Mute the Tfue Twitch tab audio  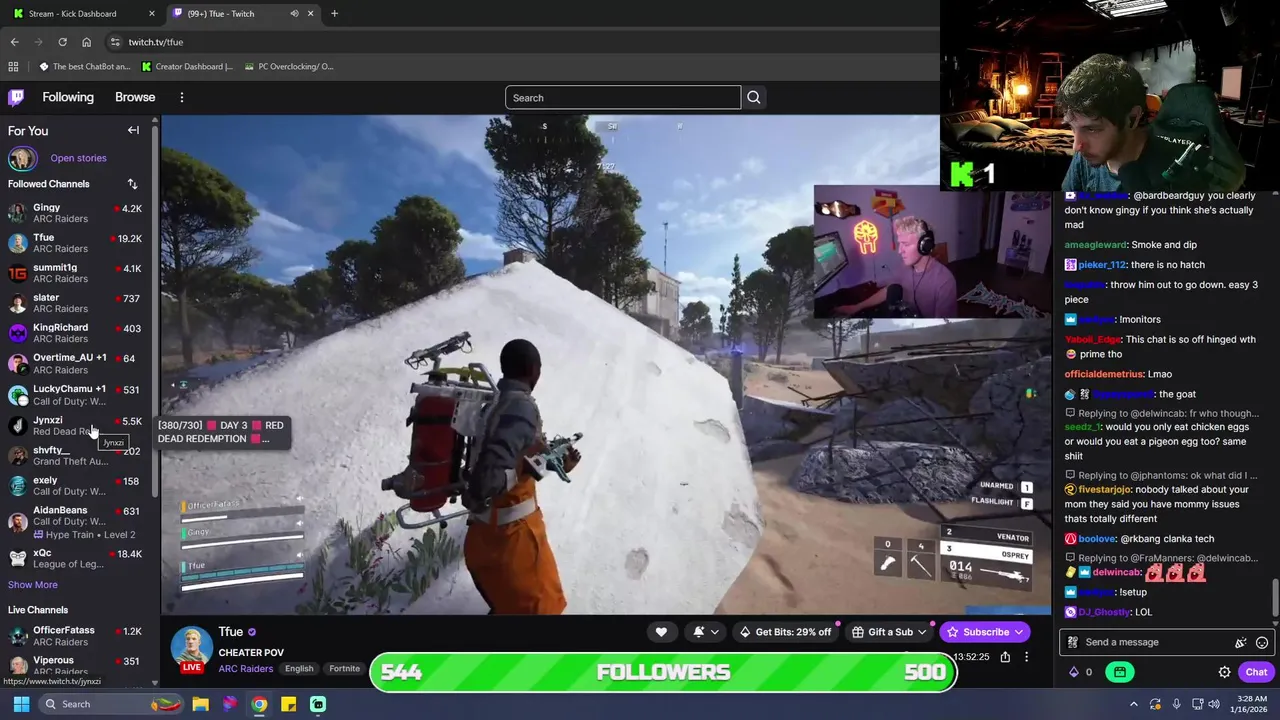[x=294, y=13]
